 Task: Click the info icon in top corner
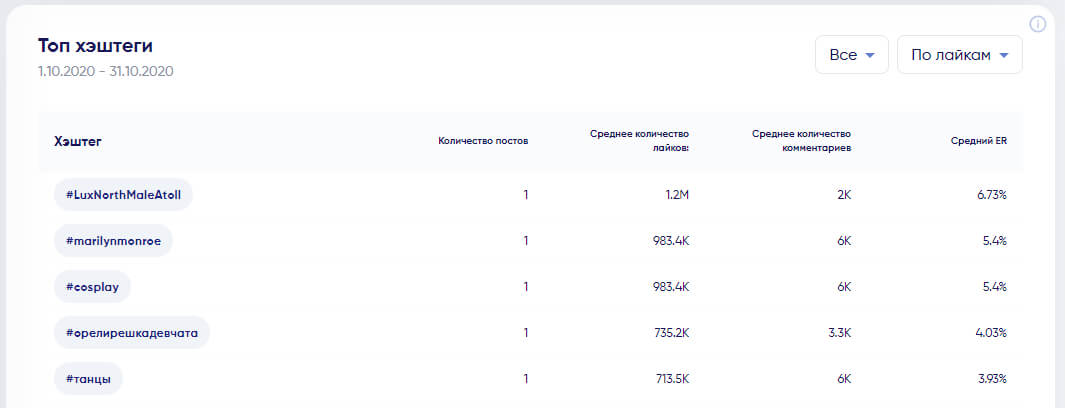click(x=1038, y=24)
